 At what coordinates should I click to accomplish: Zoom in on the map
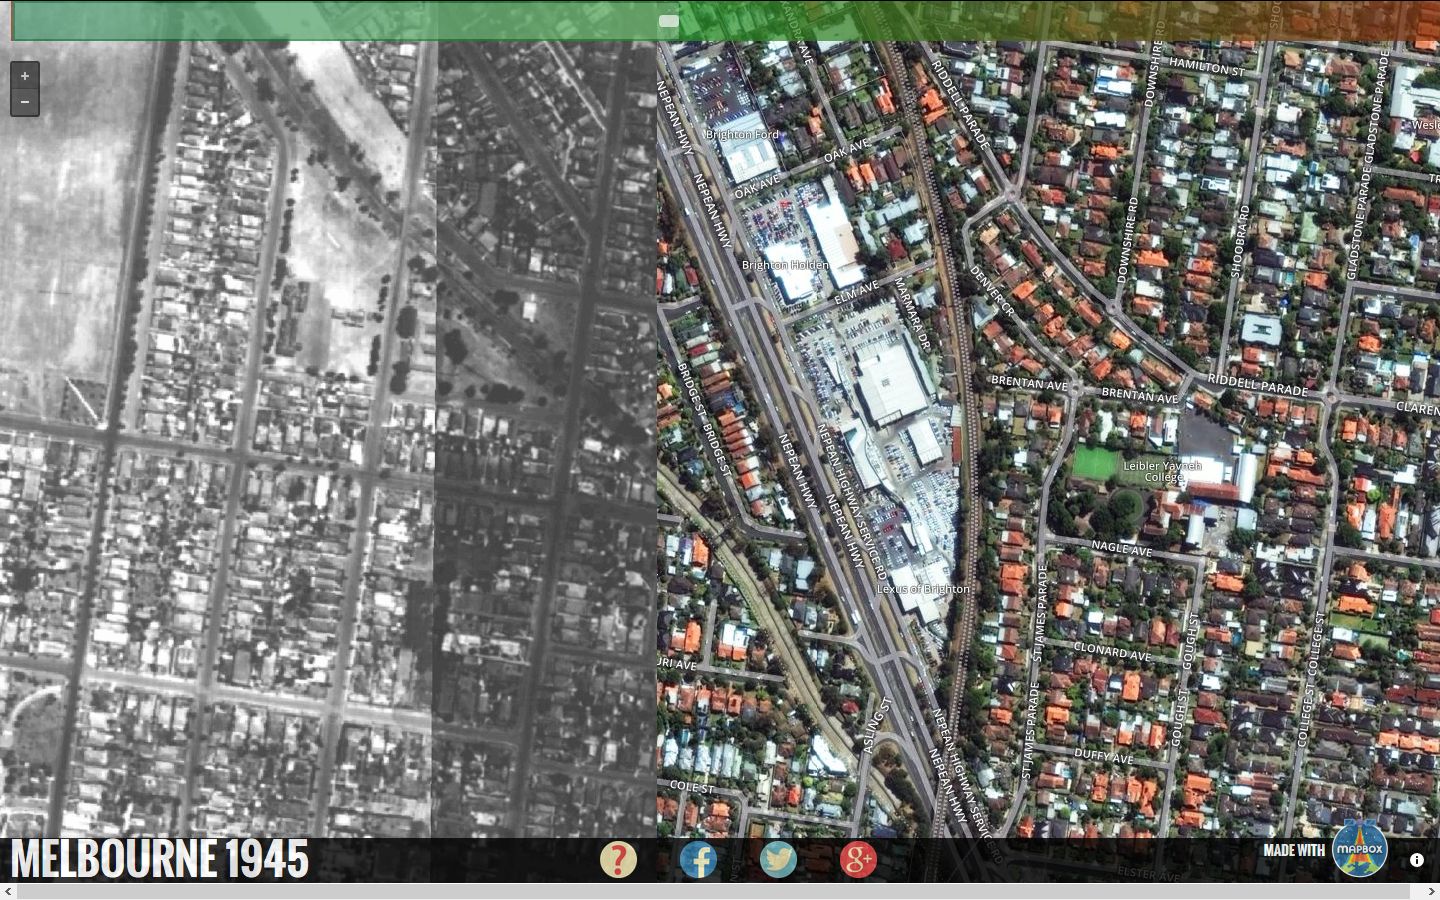(x=25, y=76)
